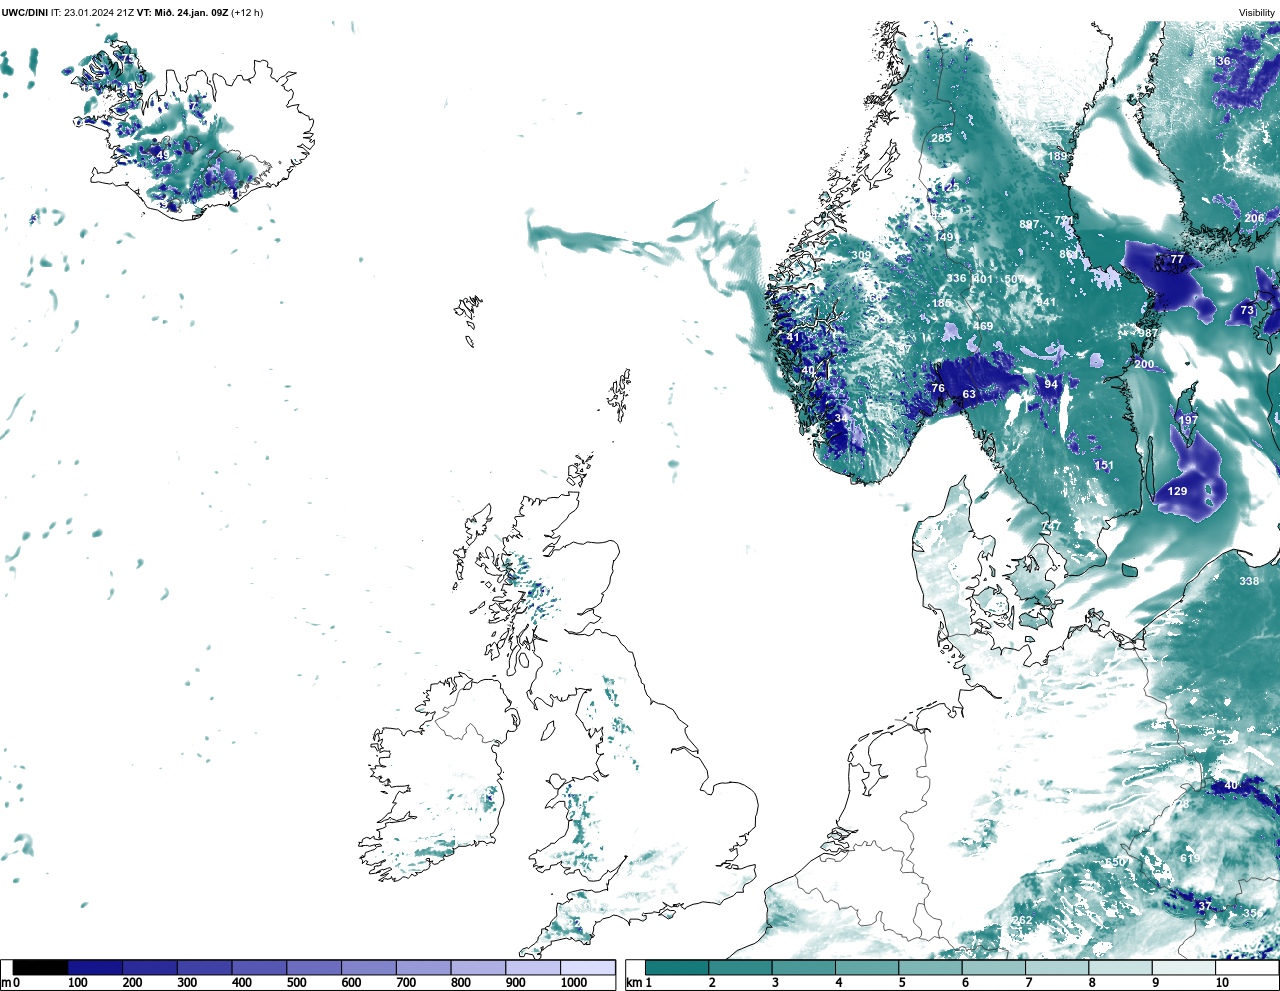1280x991 pixels.
Task: Click the visibility value '262' on the map
Action: (1022, 920)
